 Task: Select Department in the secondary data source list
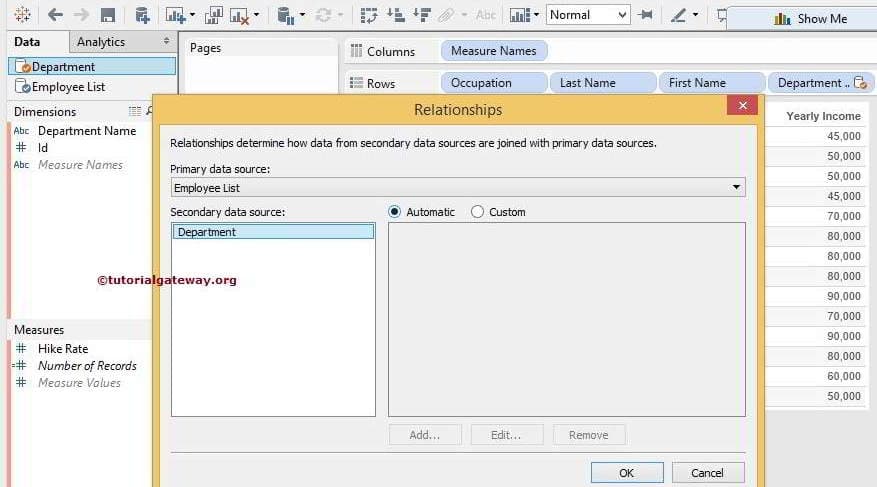[x=273, y=232]
